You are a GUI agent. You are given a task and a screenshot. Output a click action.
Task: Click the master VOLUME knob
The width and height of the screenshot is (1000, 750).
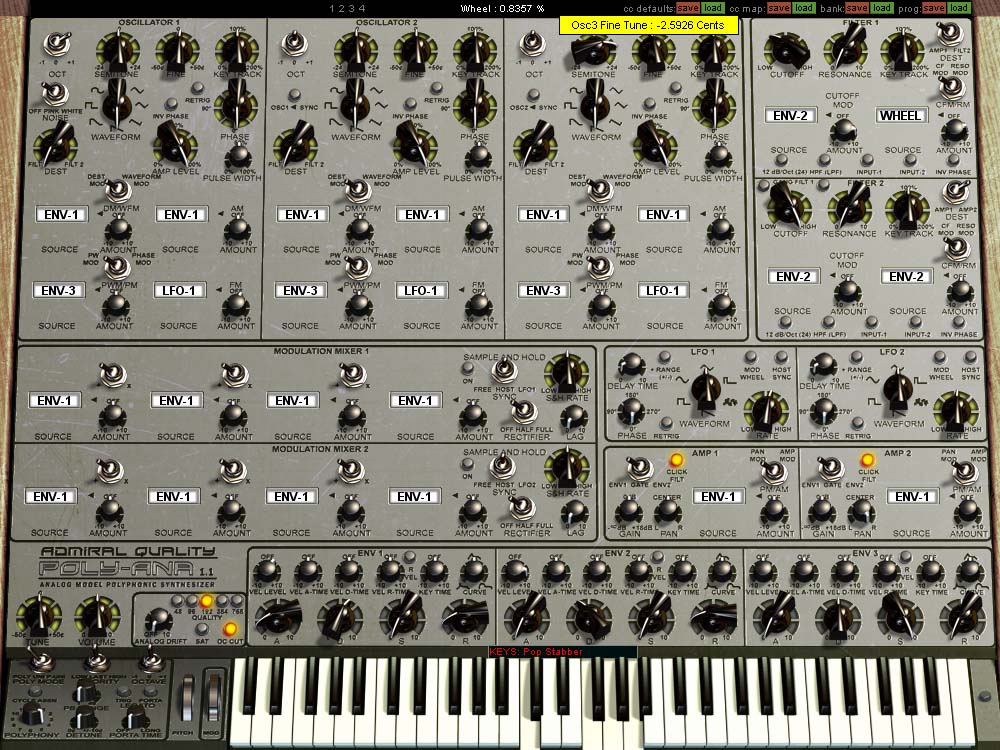(97, 617)
